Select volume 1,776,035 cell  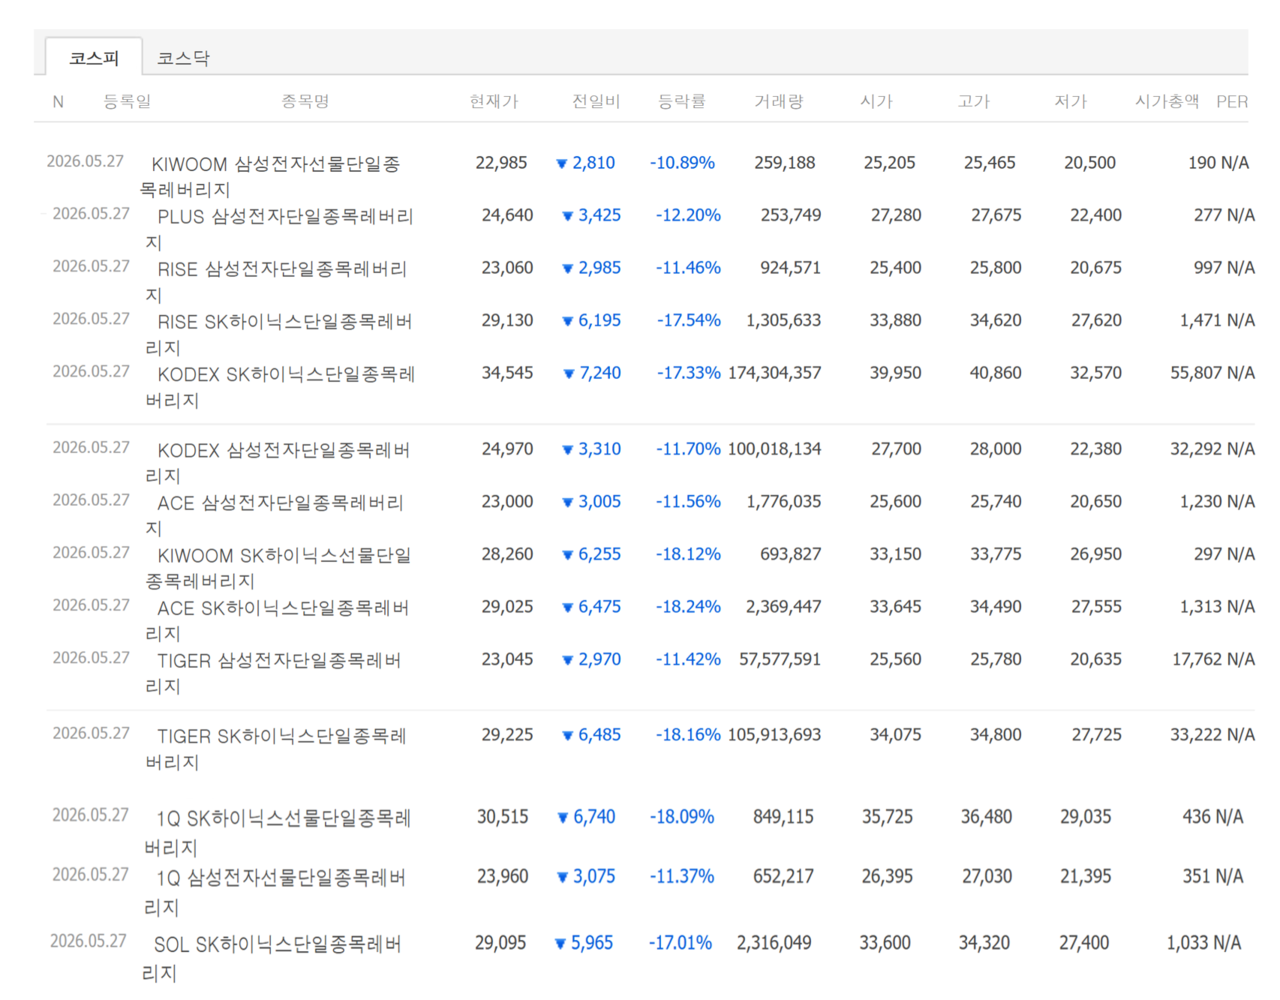click(x=784, y=502)
